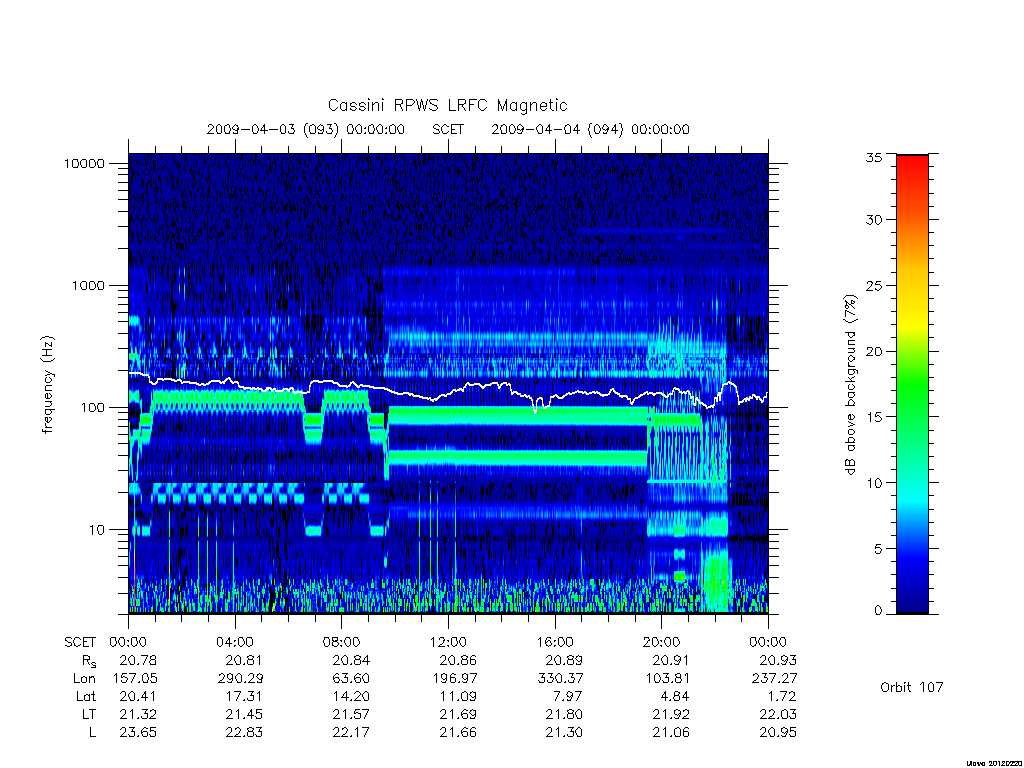Click the "Lat" row header

(x=86, y=697)
